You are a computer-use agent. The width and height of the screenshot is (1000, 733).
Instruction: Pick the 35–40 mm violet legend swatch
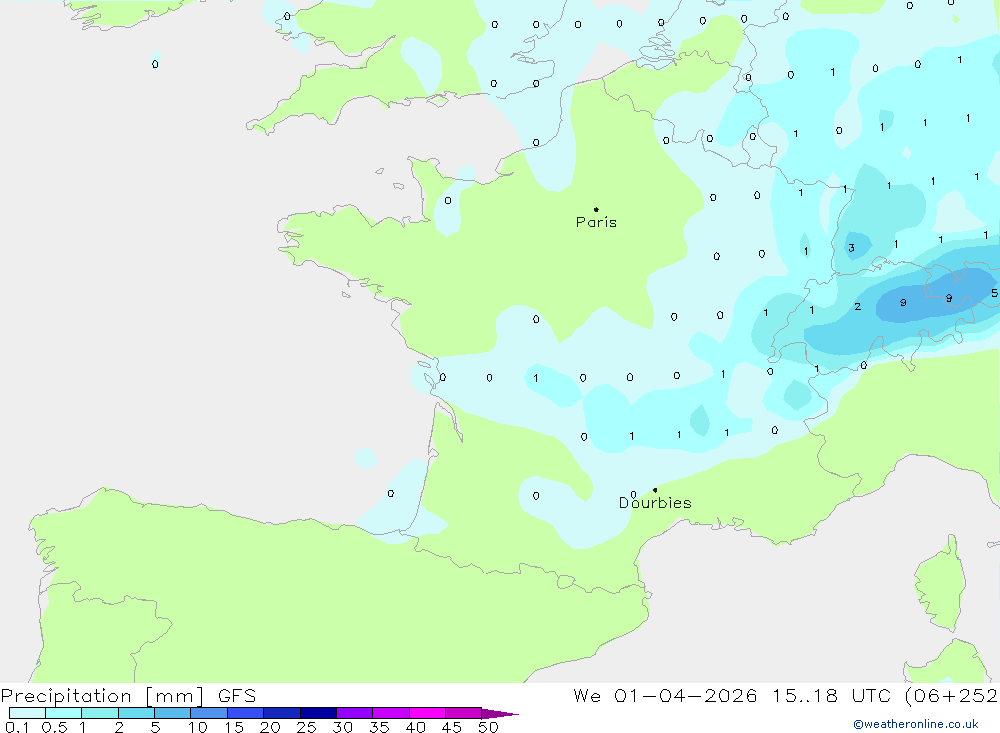[x=391, y=713]
